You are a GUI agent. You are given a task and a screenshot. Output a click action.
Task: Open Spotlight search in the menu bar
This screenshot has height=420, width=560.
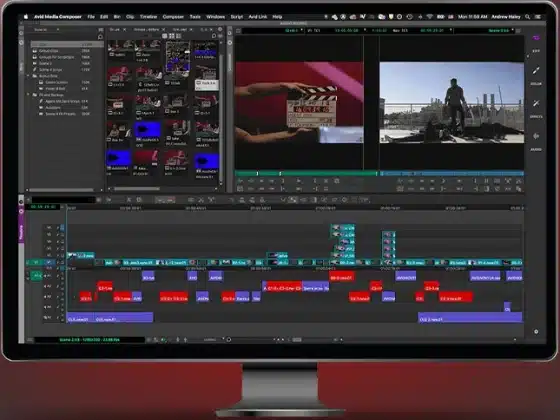tap(528, 17)
